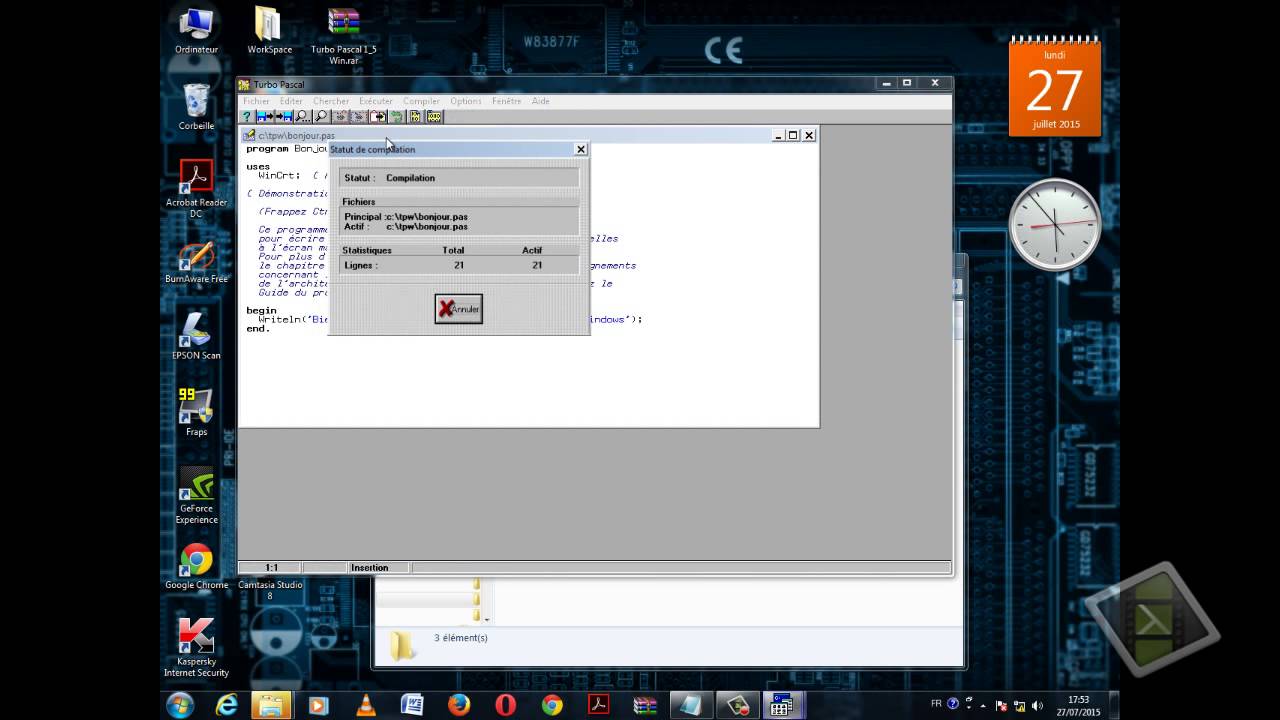Click the green Undo toolbar icon
1280x720 pixels.
[x=396, y=116]
